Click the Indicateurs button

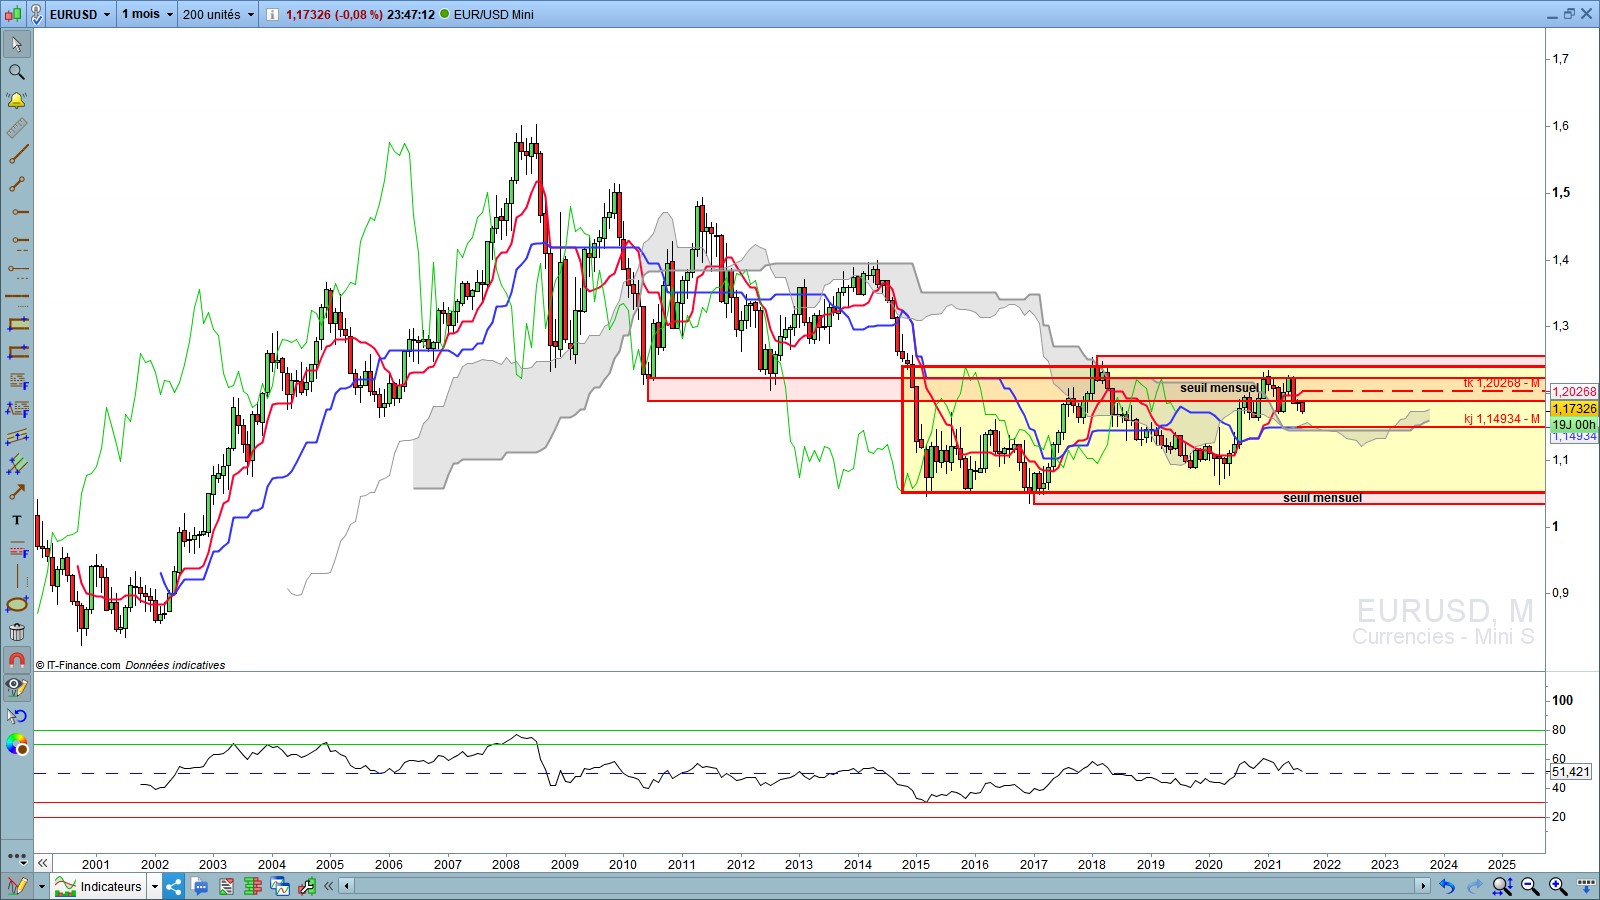click(x=99, y=886)
